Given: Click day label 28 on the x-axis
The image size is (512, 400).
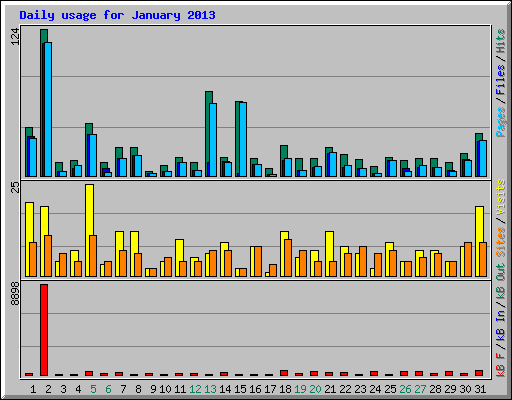Looking at the screenshot, I should point(435,389).
